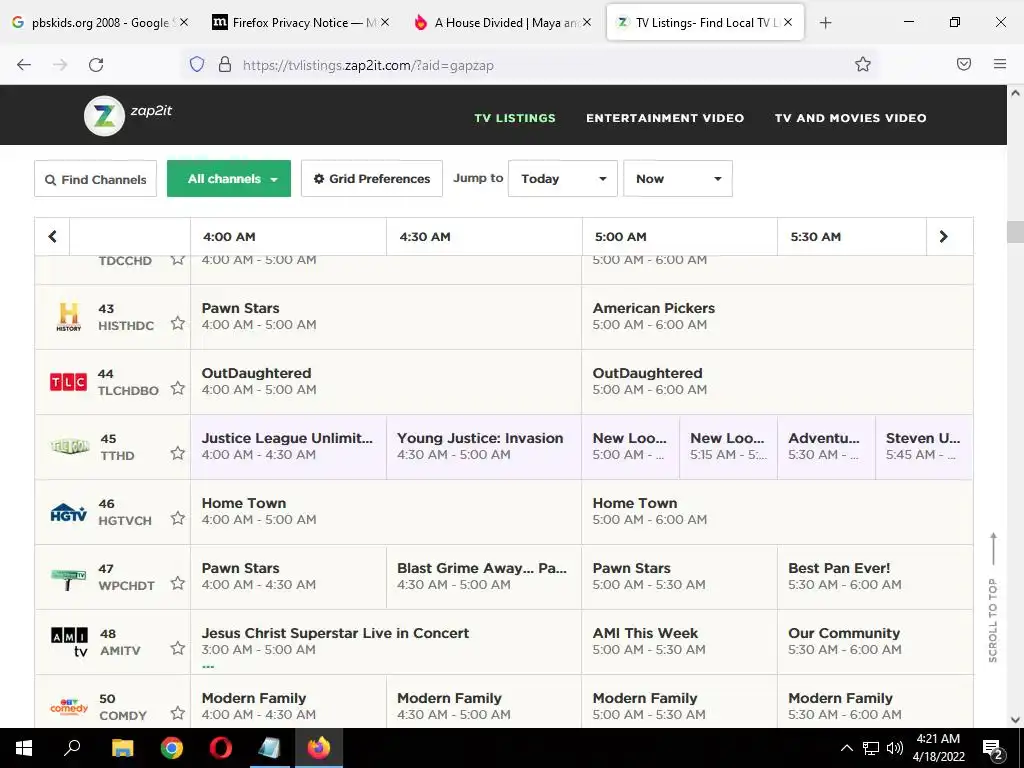Save page to Pocket
Screen dimensions: 1024x768
[964, 64]
